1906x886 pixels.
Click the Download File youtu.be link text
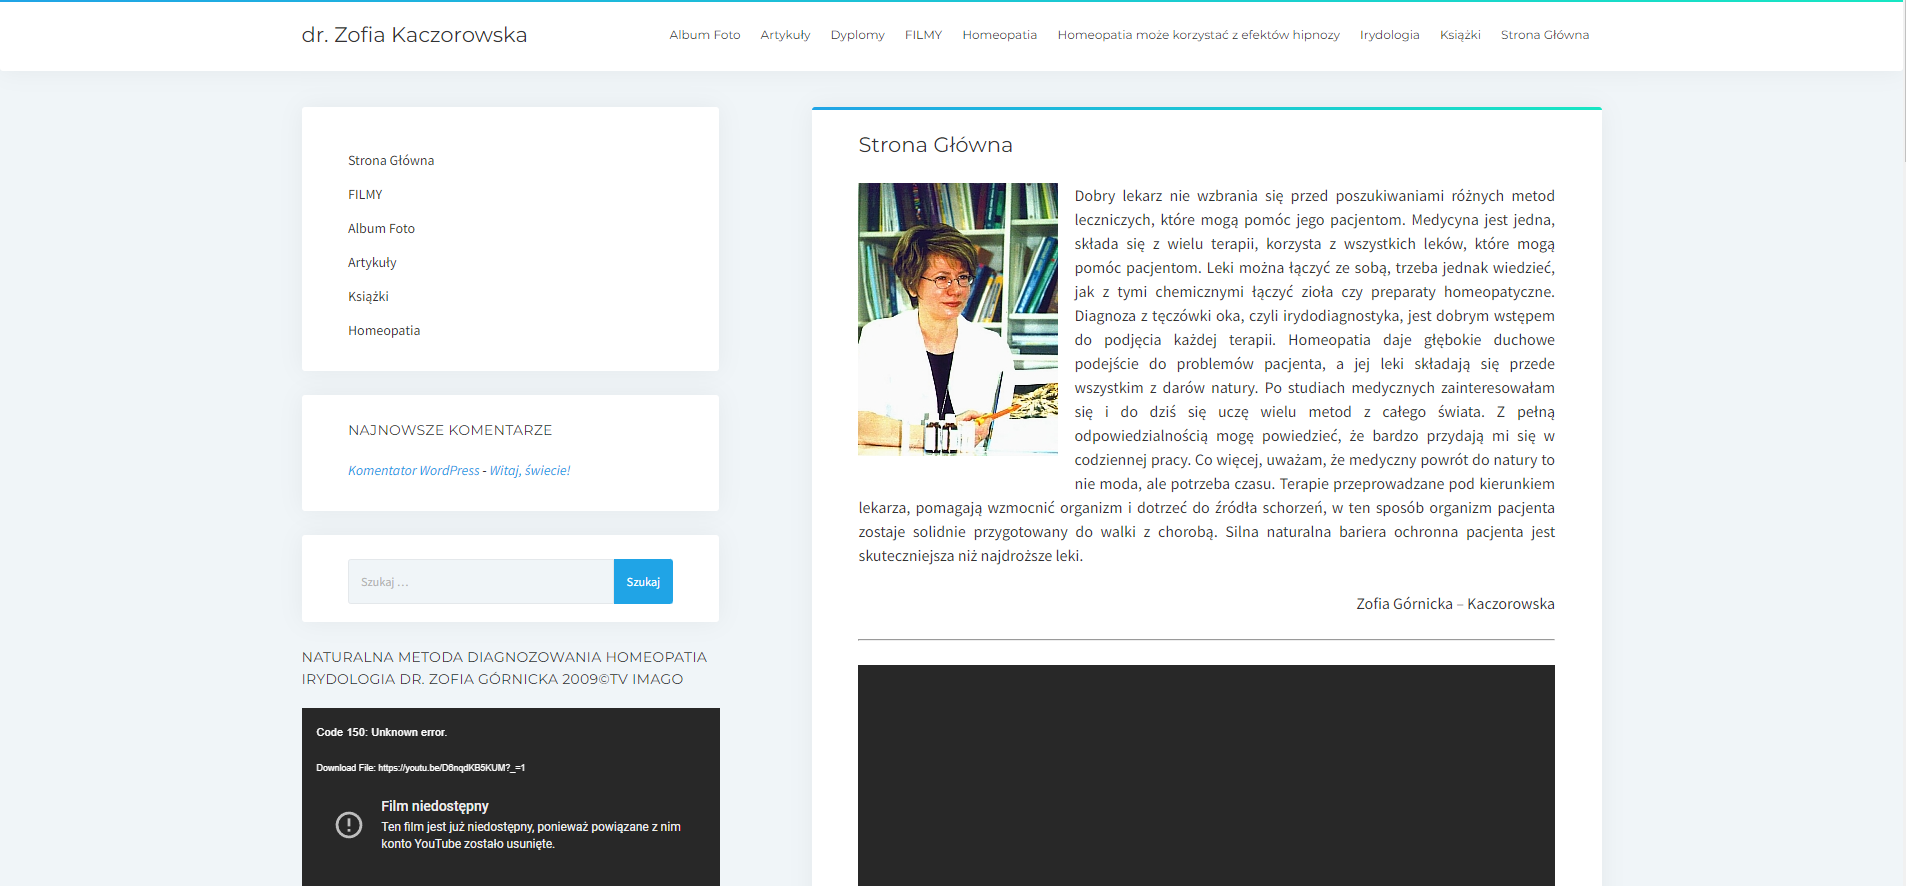click(420, 768)
